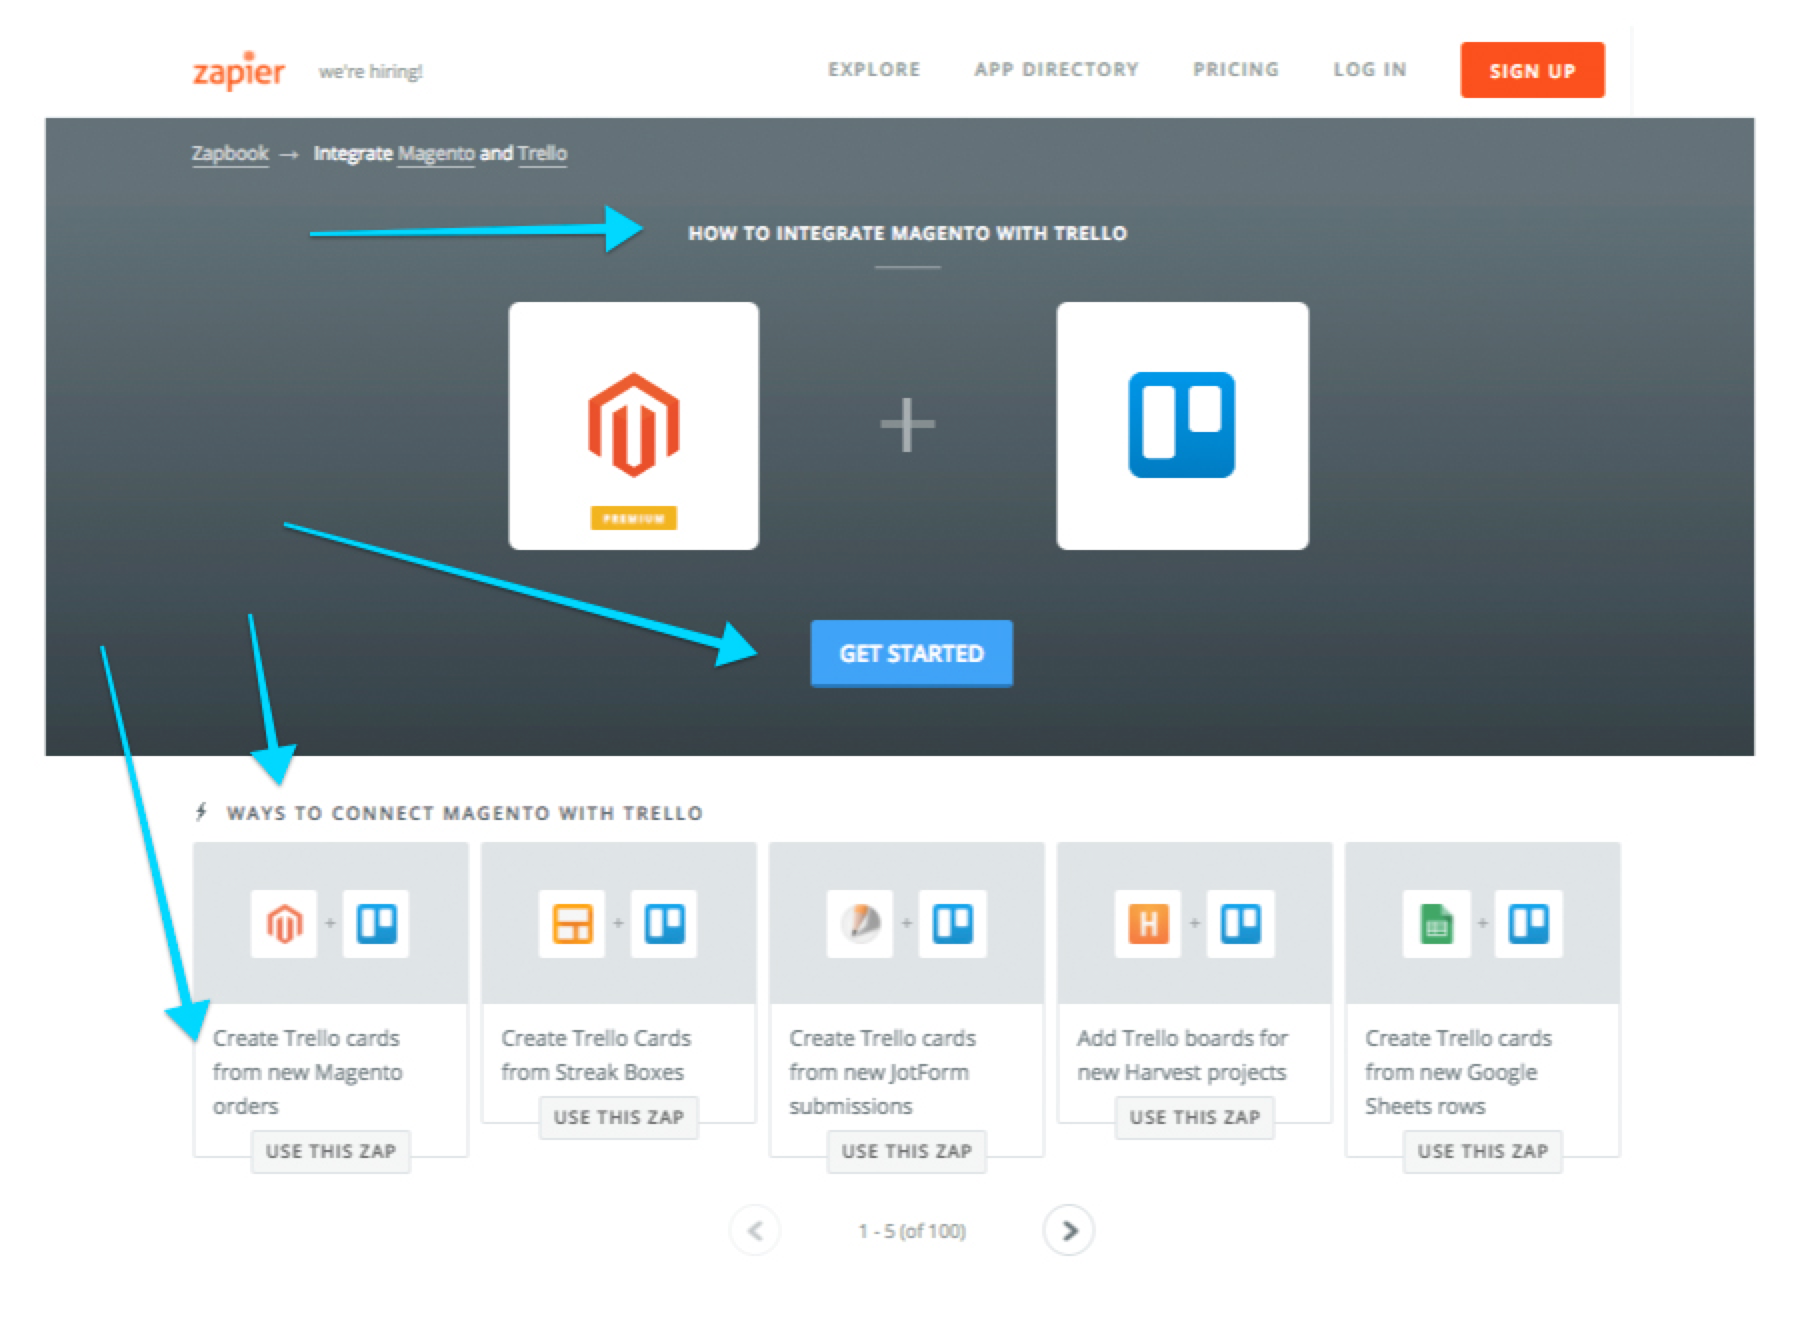Viewport: 1800px width, 1330px height.
Task: Use the Streak Boxes zap
Action: pos(619,1117)
